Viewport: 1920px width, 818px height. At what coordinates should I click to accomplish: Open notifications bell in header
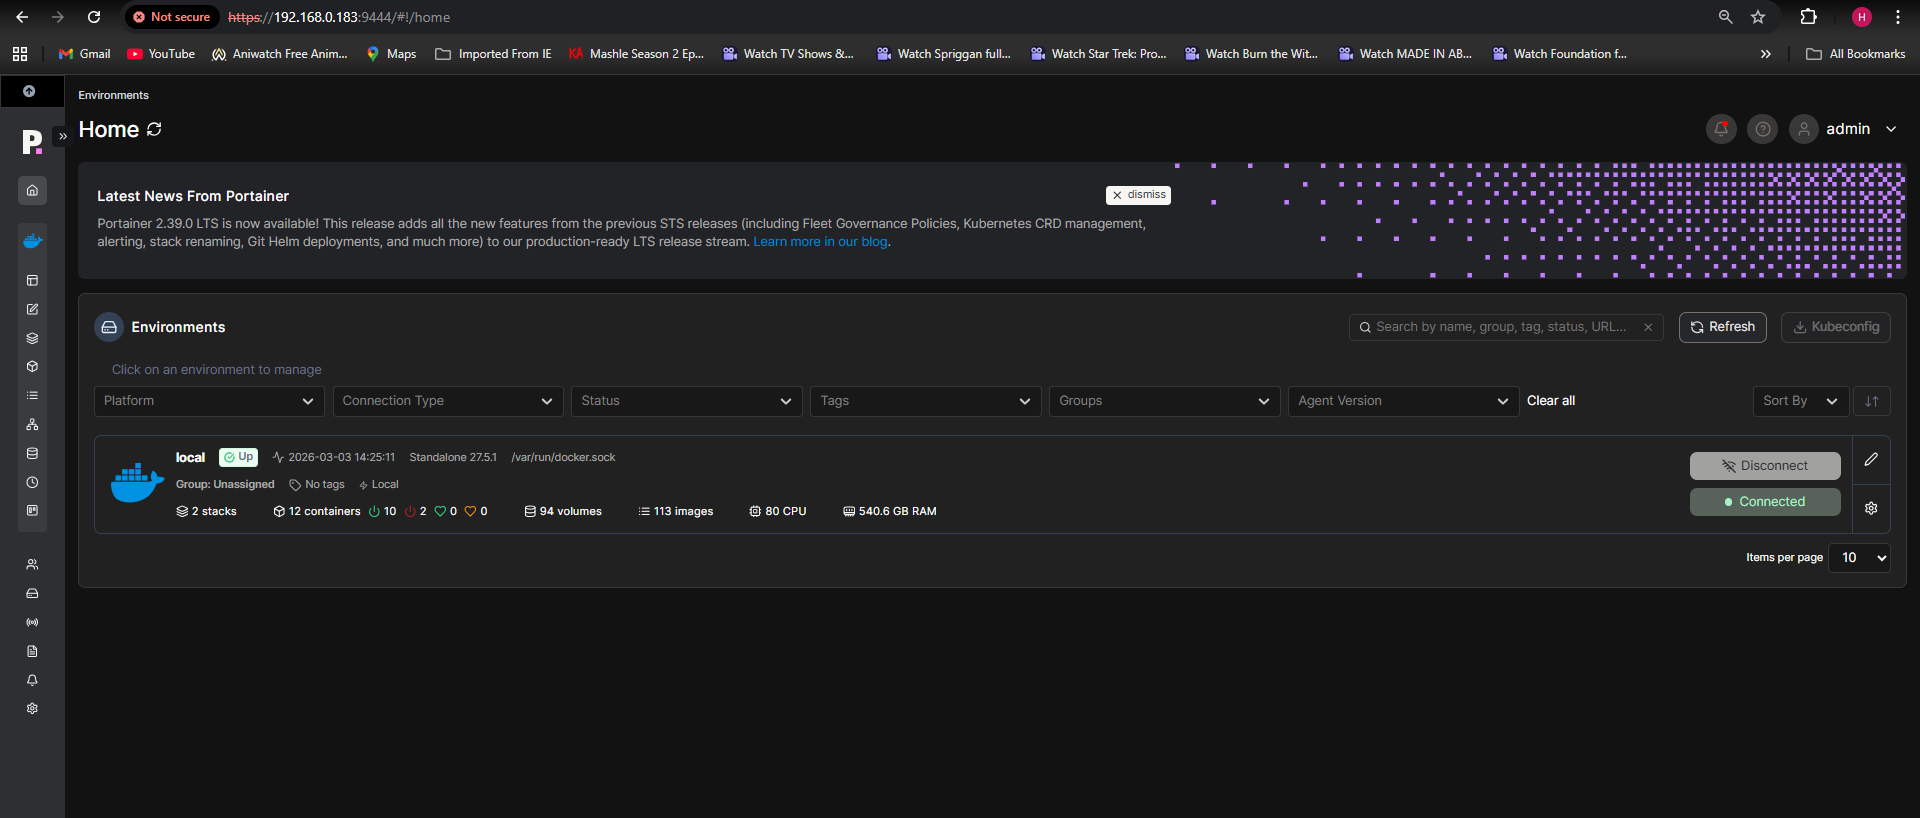[1721, 129]
